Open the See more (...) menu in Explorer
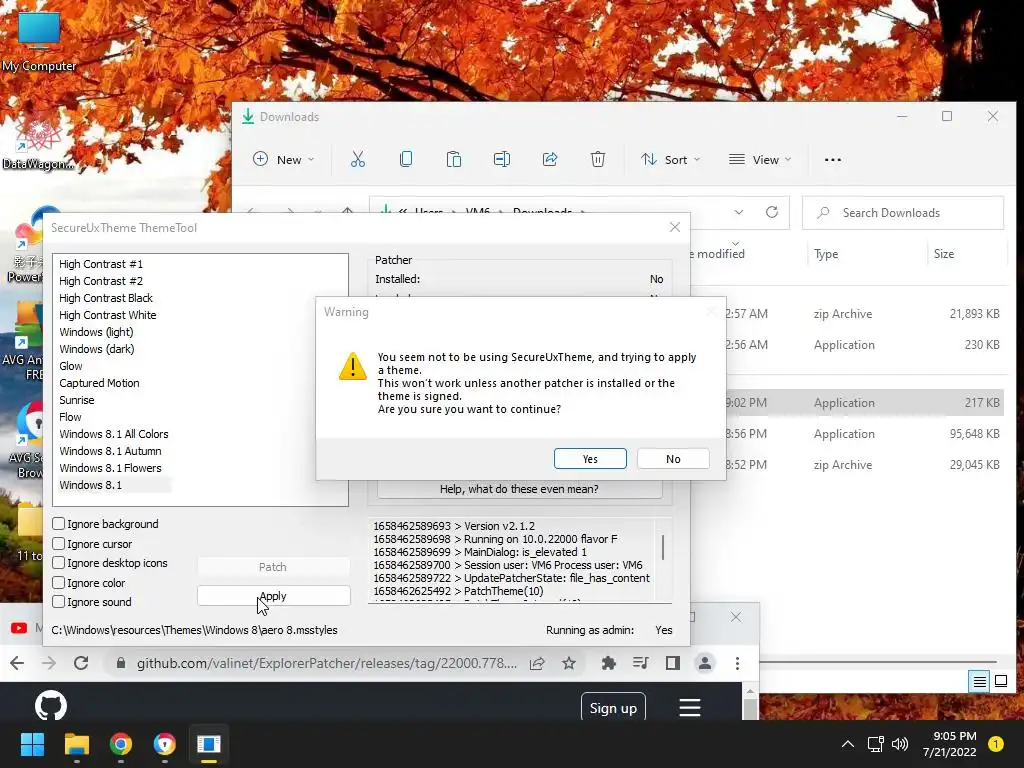Screen dimensions: 1024x768 coord(833,159)
